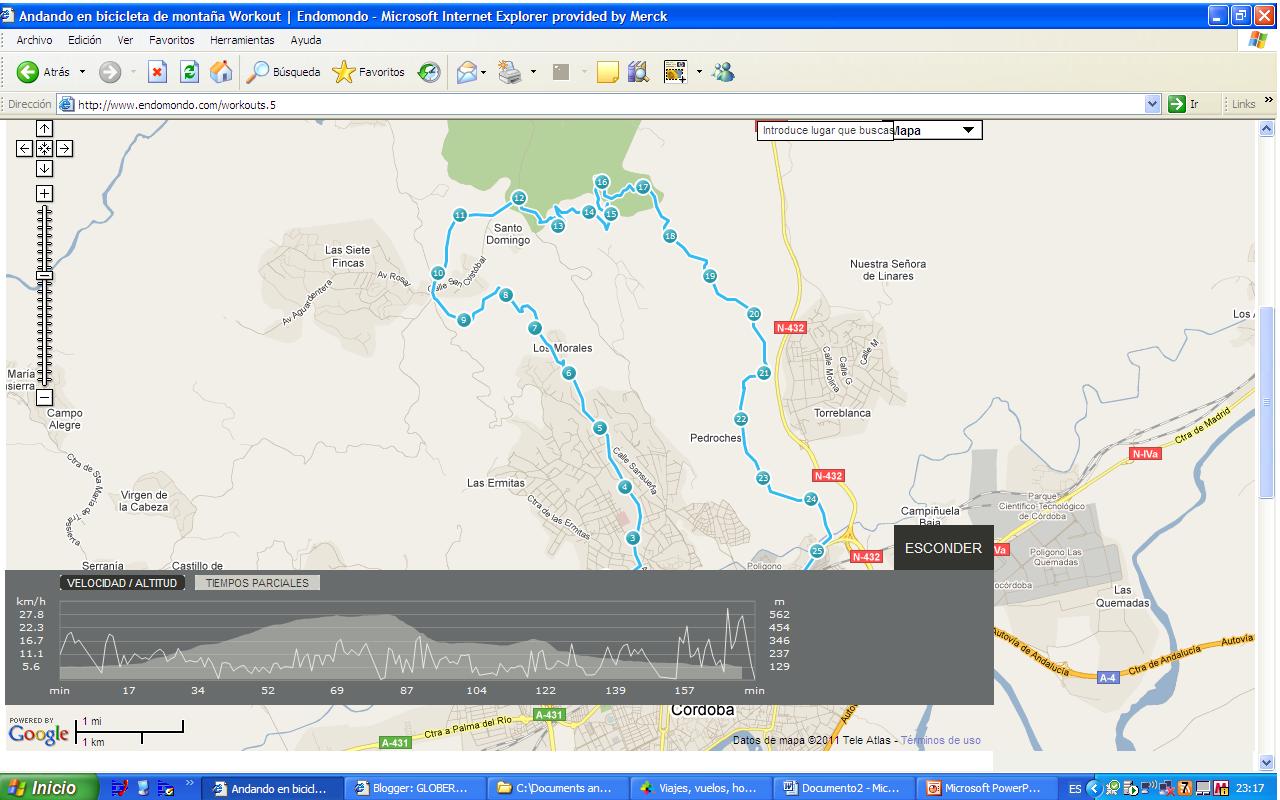
Task: Print the page with printer icon
Action: (510, 72)
